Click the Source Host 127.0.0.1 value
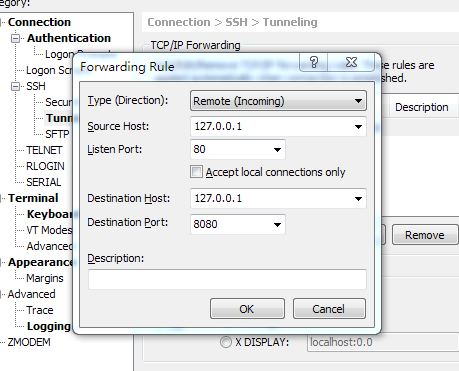Image resolution: width=459 pixels, height=371 pixels. coord(218,126)
